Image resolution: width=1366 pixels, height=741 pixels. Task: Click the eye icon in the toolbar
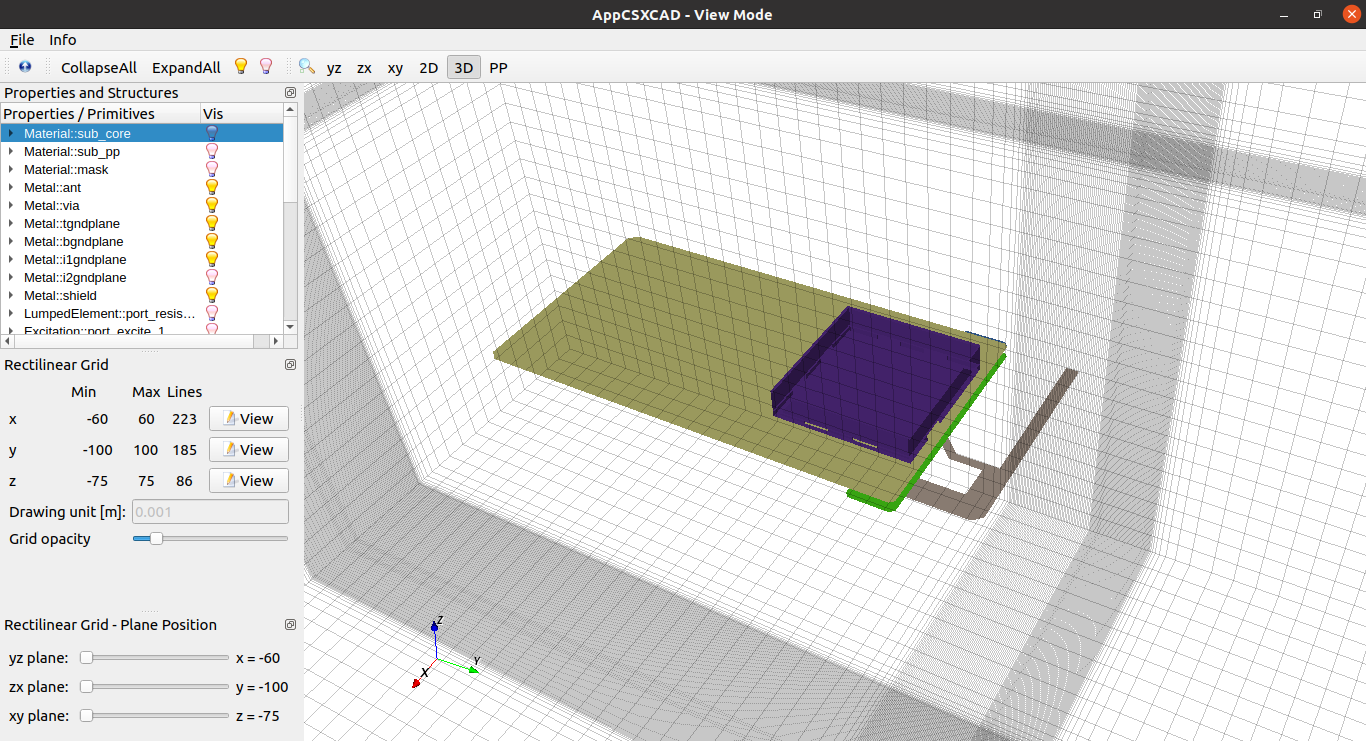click(25, 67)
